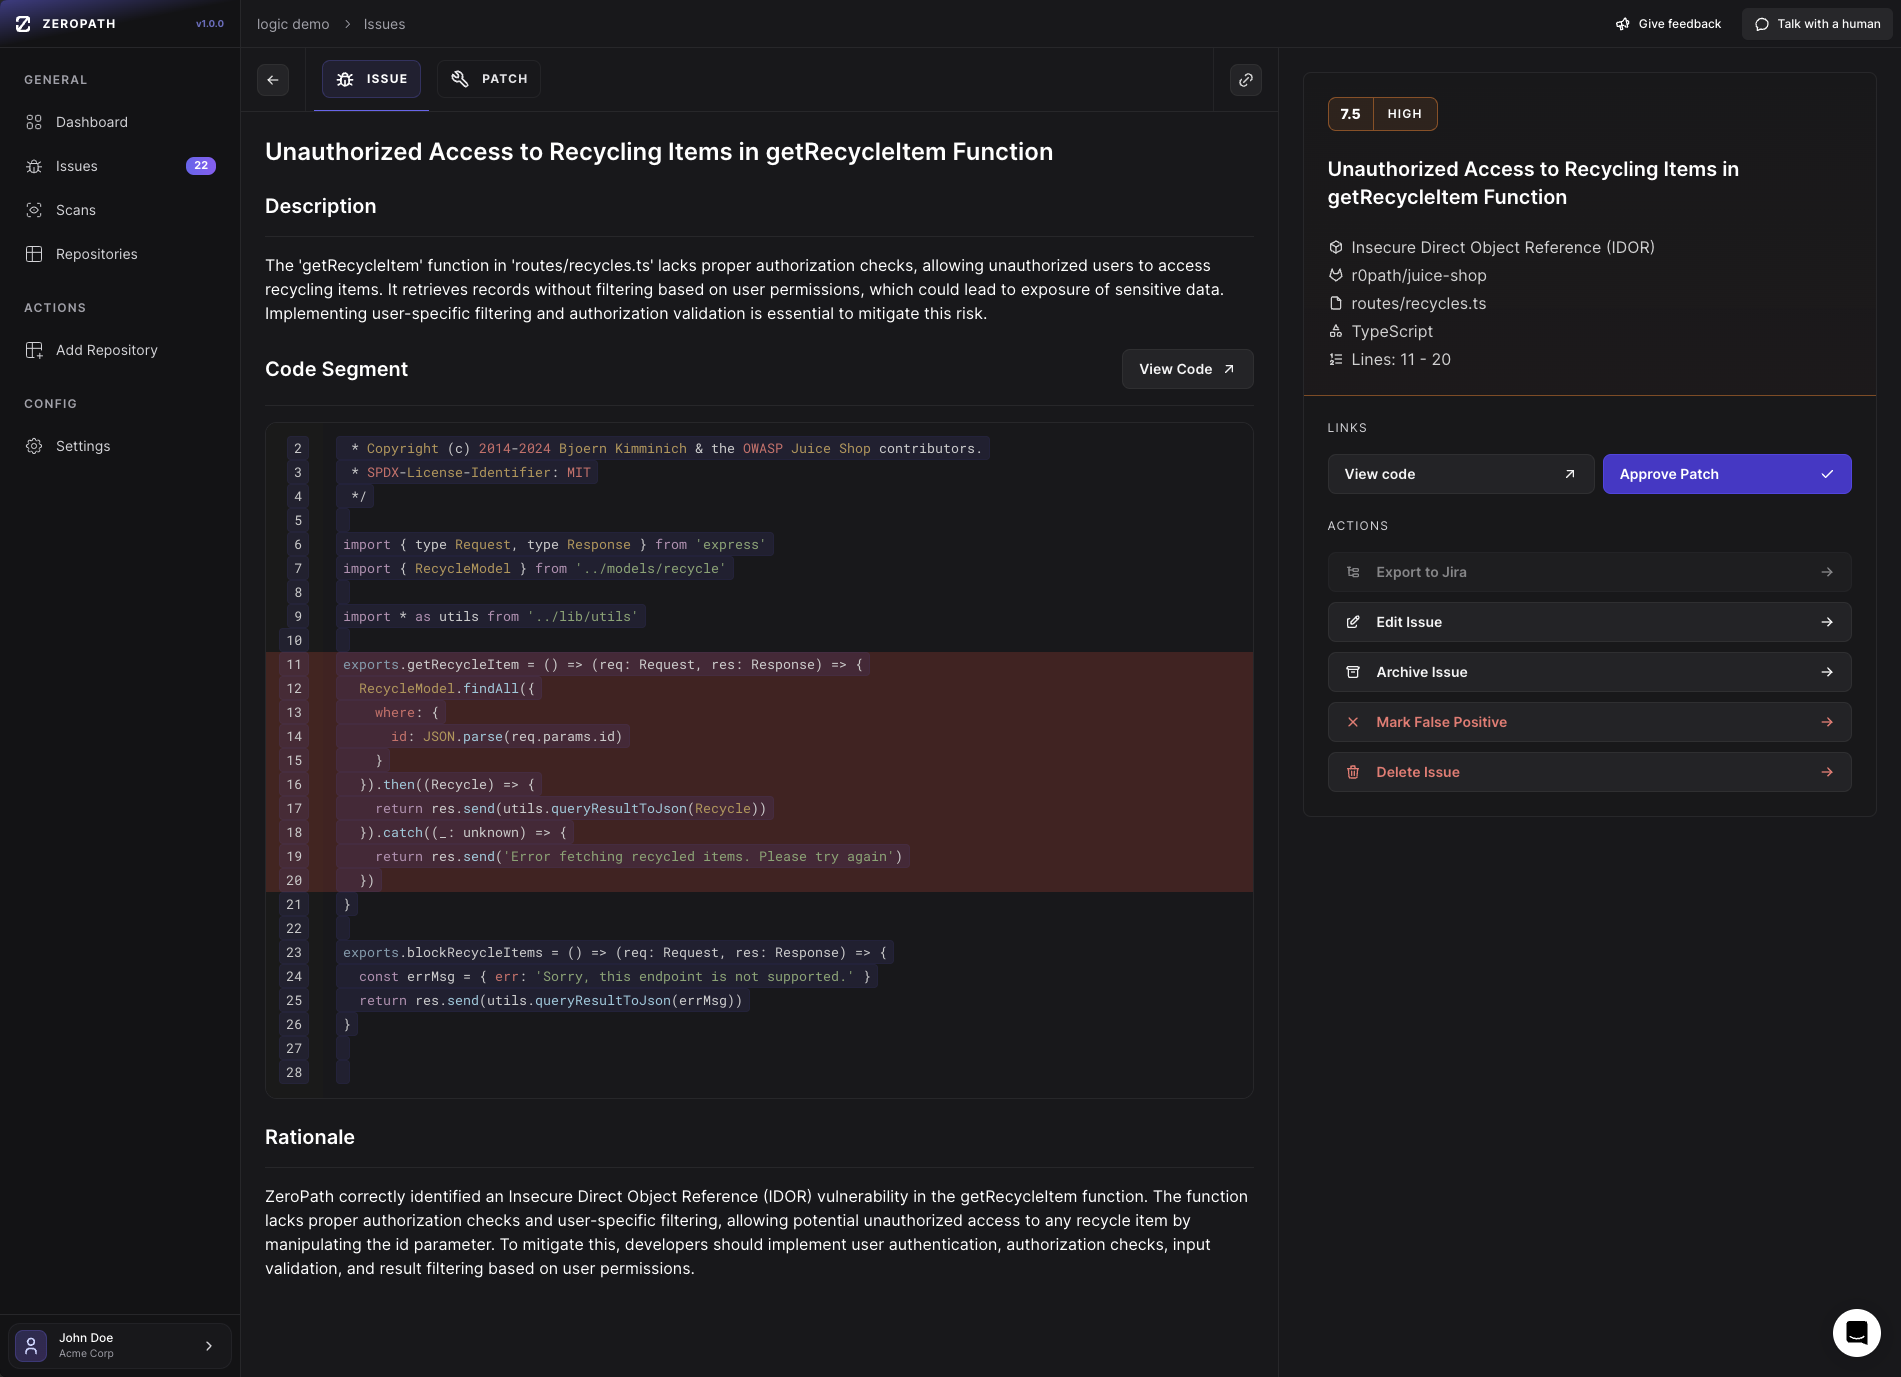Viewport: 1901px width, 1377px height.
Task: Click Give feedback button
Action: (x=1668, y=24)
